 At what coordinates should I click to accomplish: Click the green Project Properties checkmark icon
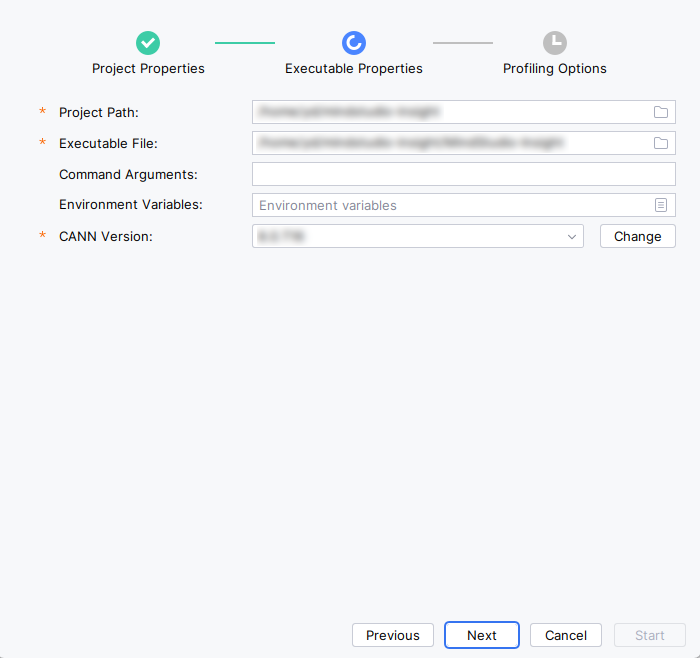(148, 43)
